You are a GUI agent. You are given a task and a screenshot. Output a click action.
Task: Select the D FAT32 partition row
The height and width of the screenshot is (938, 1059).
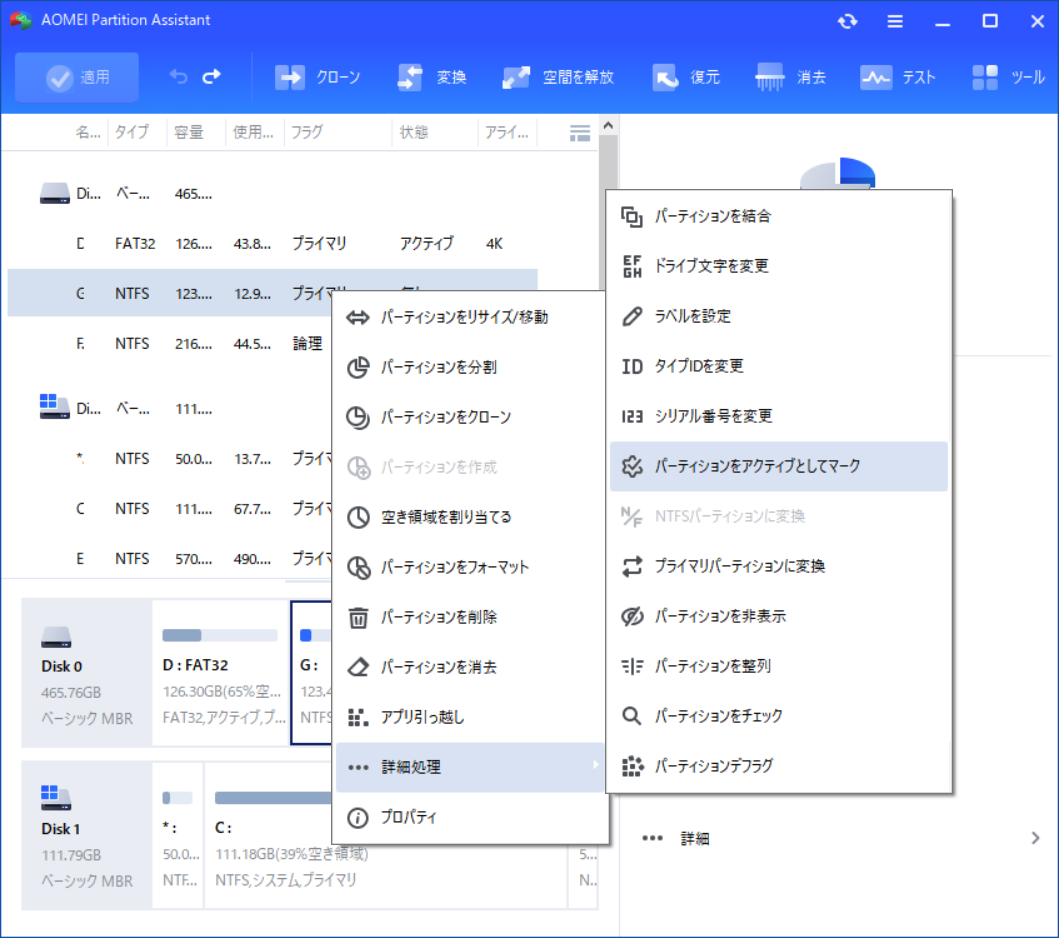pos(272,243)
